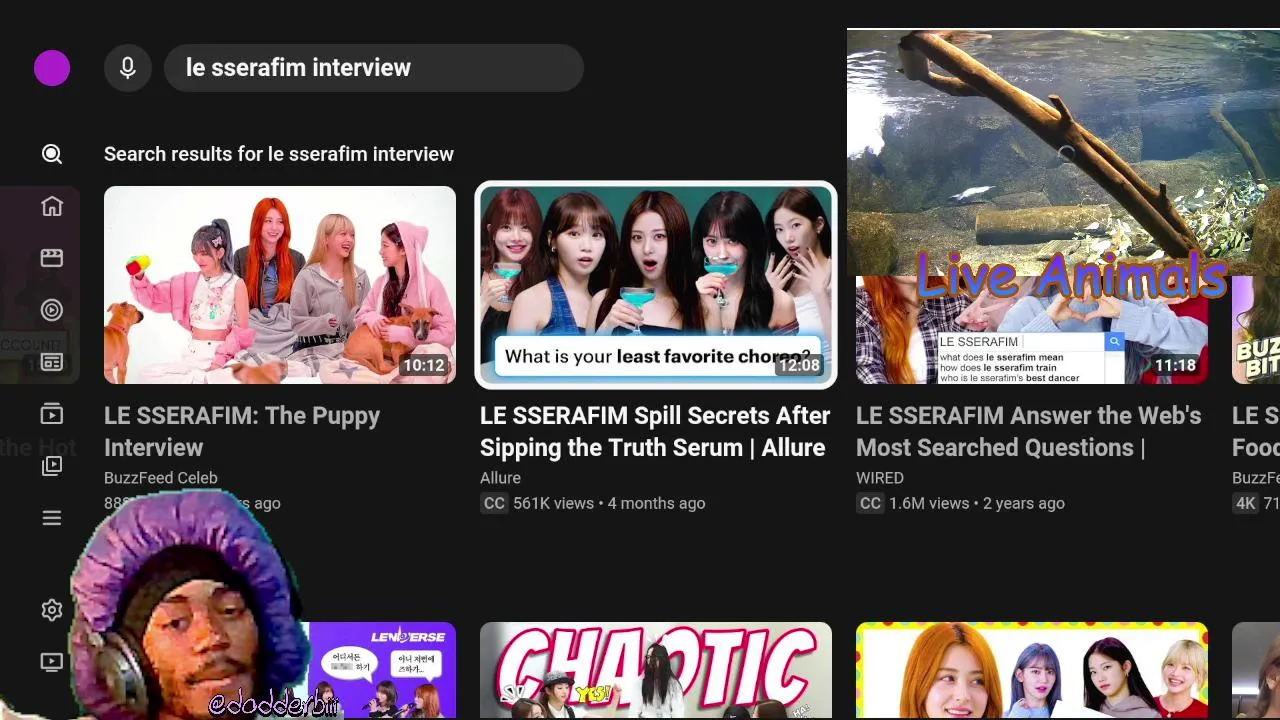Image resolution: width=1280 pixels, height=720 pixels.
Task: Expand the sidebar hamburger menu
Action: (x=52, y=518)
